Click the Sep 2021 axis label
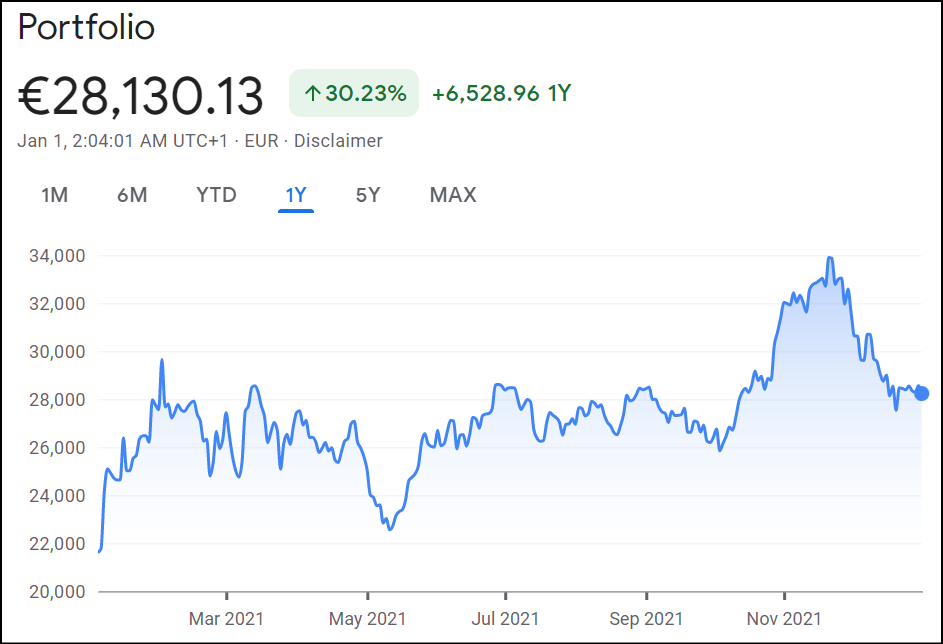Image resolution: width=943 pixels, height=644 pixels. click(646, 619)
